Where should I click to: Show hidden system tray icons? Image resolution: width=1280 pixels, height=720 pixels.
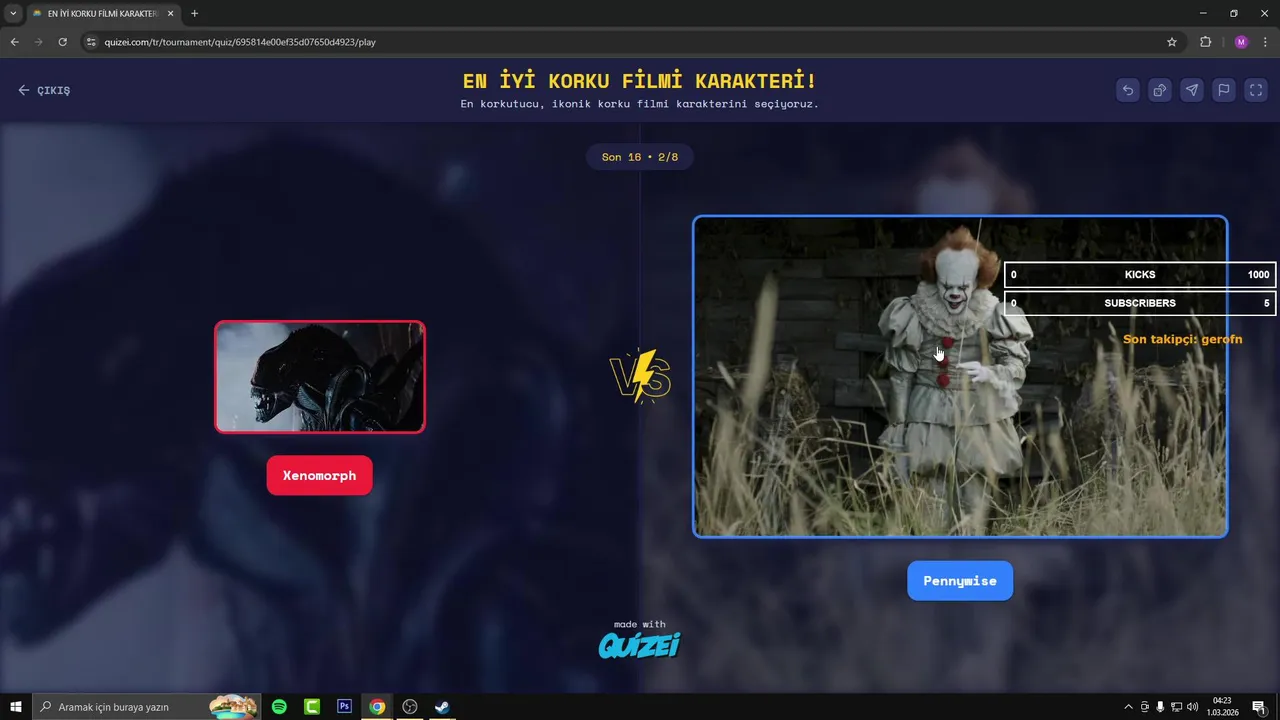coord(1129,707)
